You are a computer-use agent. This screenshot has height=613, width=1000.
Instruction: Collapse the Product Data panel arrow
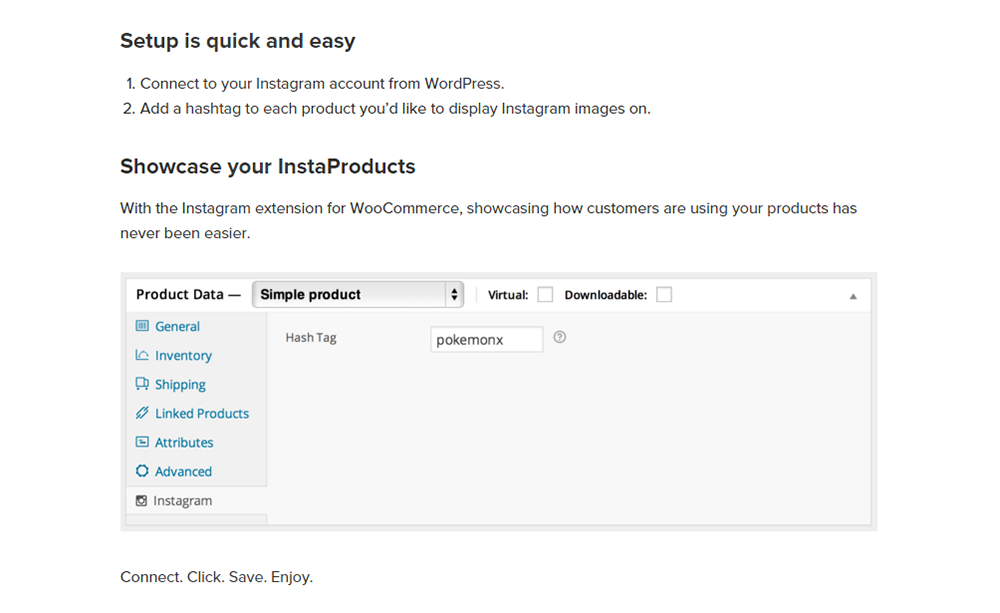(x=853, y=296)
